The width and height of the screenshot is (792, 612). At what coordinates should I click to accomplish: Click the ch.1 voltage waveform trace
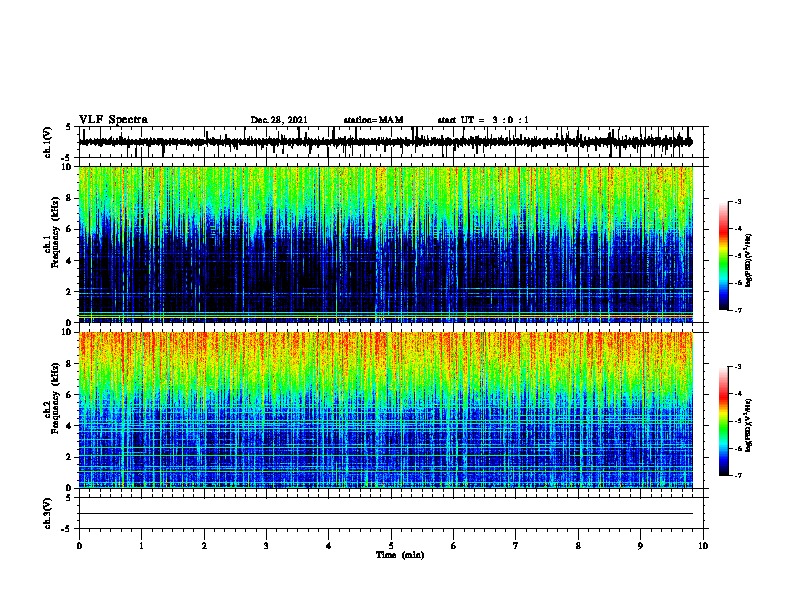[x=385, y=142]
